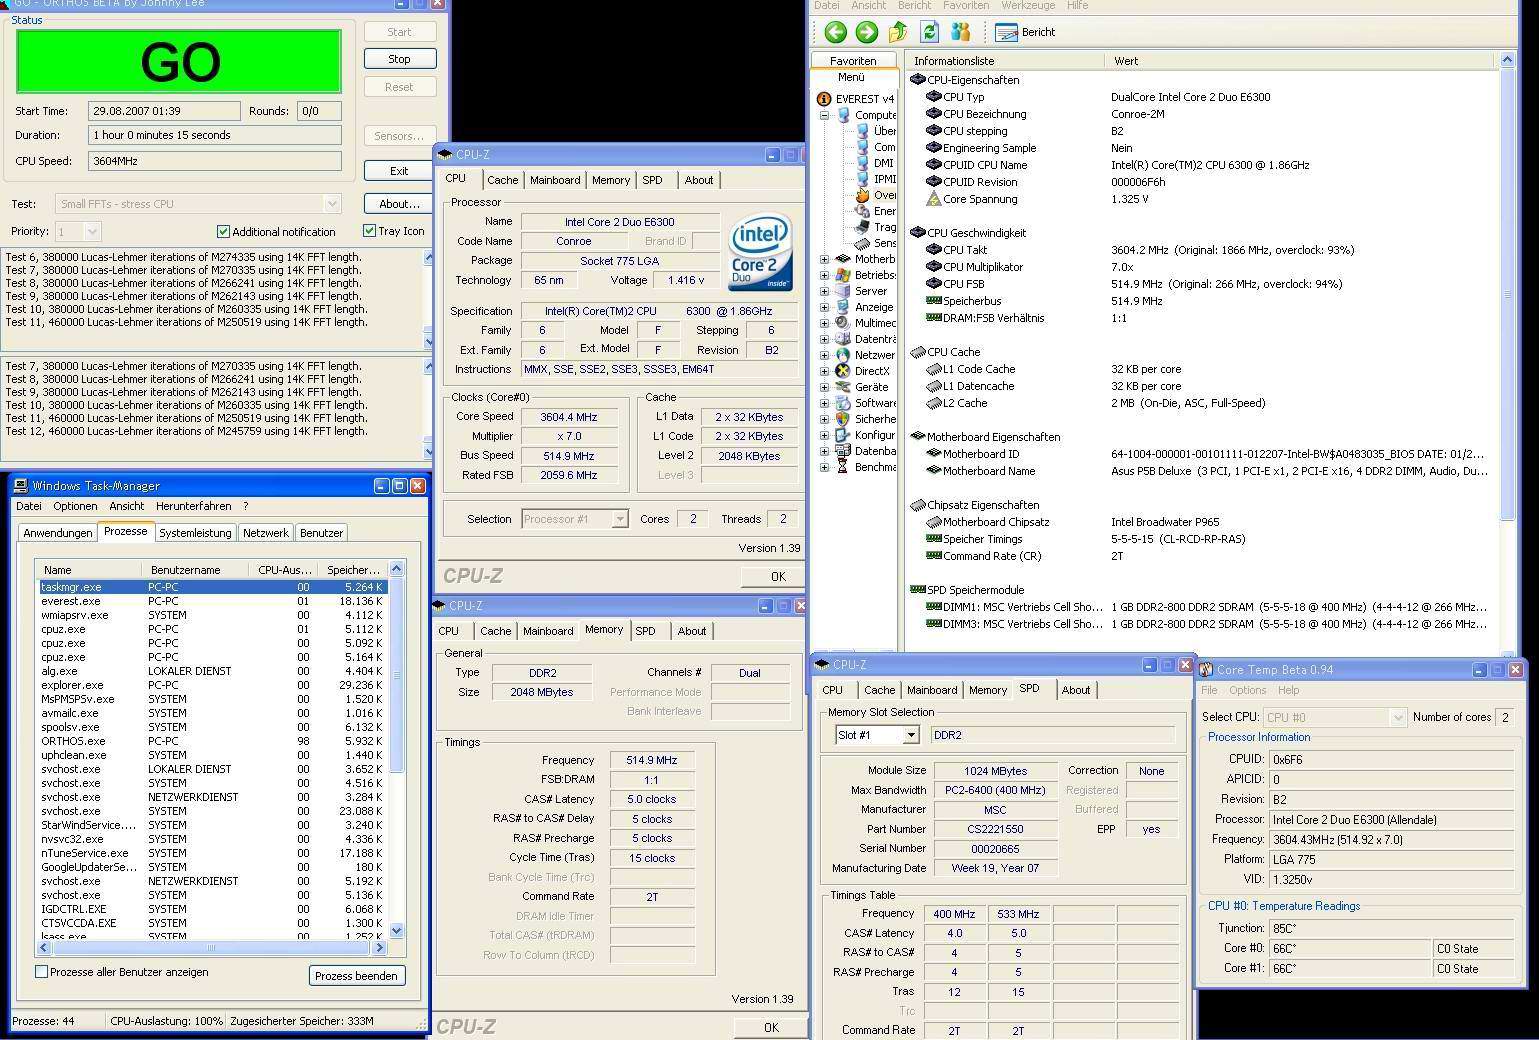The image size is (1539, 1040).
Task: Check Prozesse aller Benutzer anzeigen
Action: pyautogui.click(x=42, y=971)
